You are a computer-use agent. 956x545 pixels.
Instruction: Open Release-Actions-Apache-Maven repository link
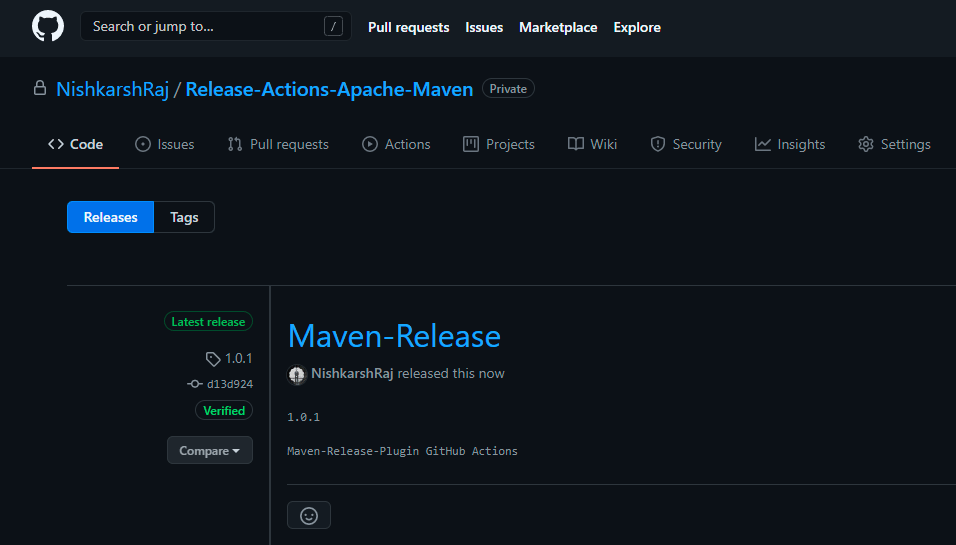tap(329, 89)
